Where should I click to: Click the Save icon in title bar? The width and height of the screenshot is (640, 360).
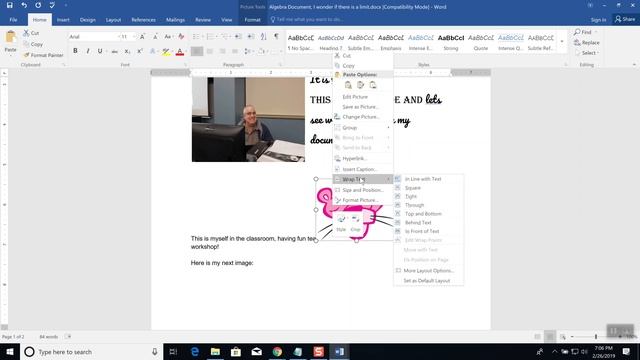[9, 5]
